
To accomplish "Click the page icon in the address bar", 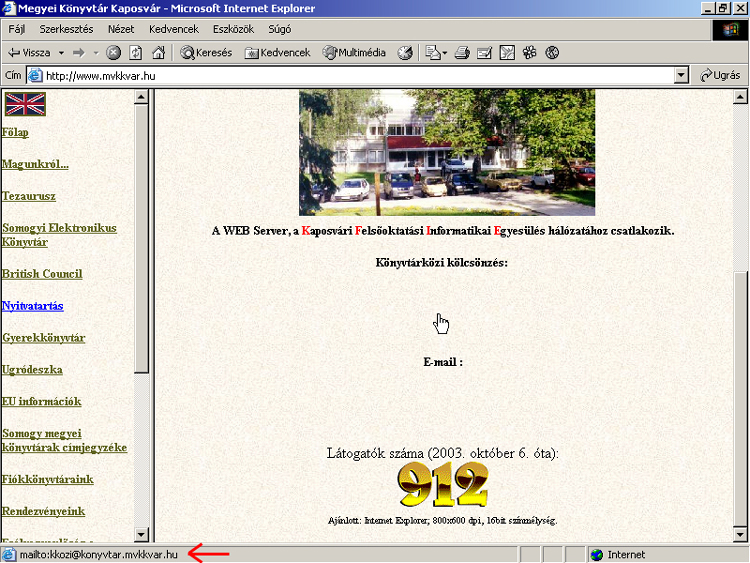I will coord(35,76).
